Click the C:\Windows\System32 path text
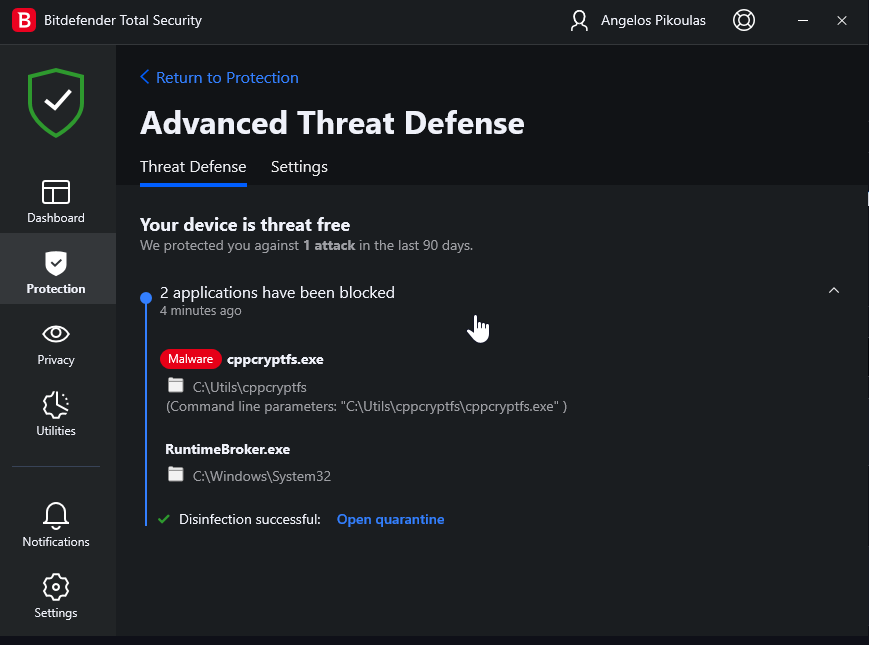This screenshot has width=869, height=645. pos(262,476)
